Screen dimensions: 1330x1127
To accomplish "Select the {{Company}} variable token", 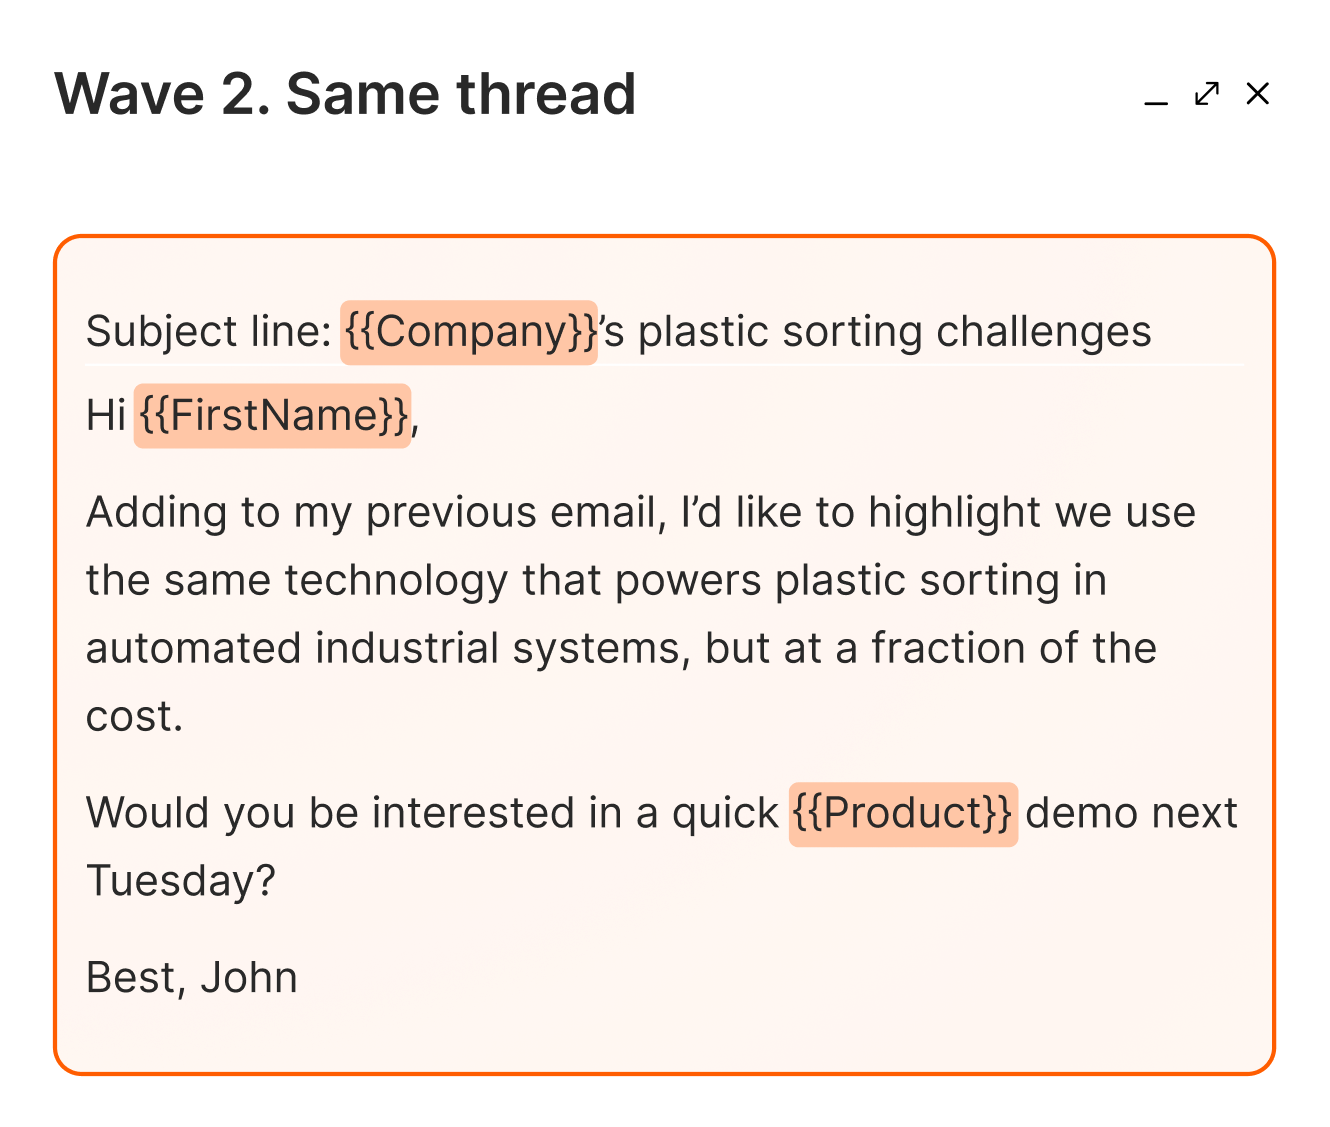I will tap(470, 330).
